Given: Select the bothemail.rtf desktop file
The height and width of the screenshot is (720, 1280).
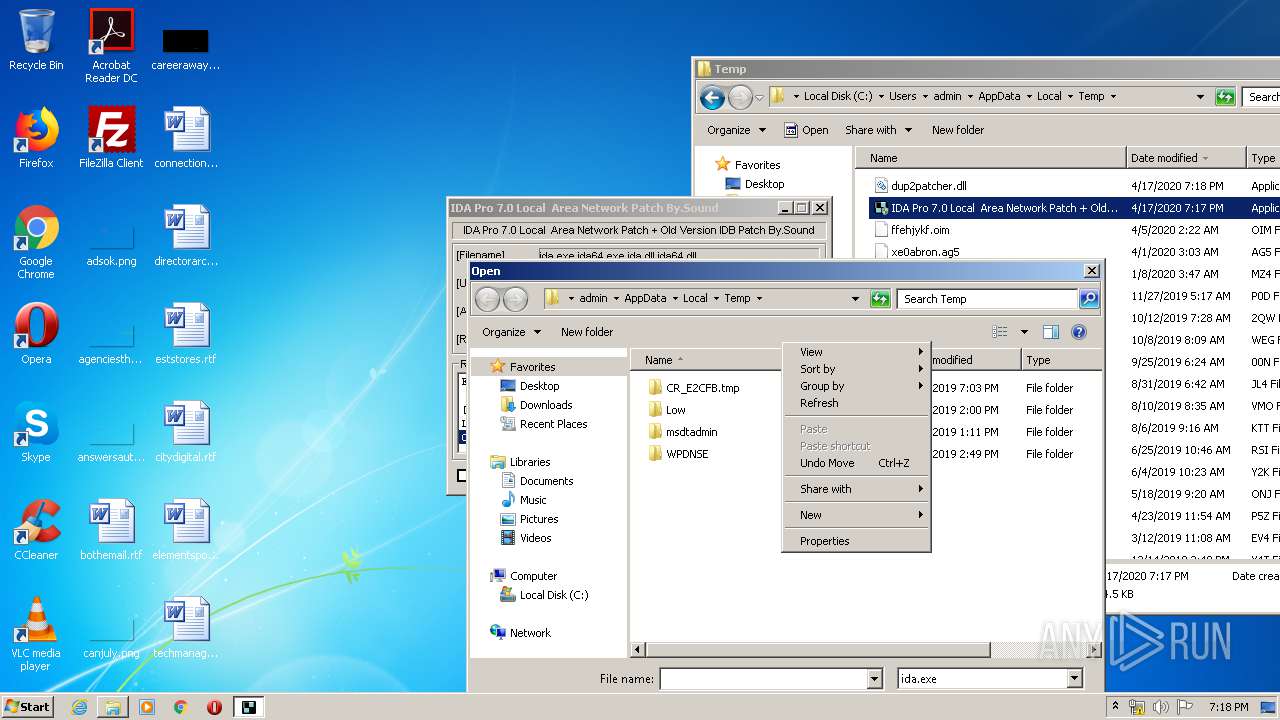Looking at the screenshot, I should tap(111, 530).
